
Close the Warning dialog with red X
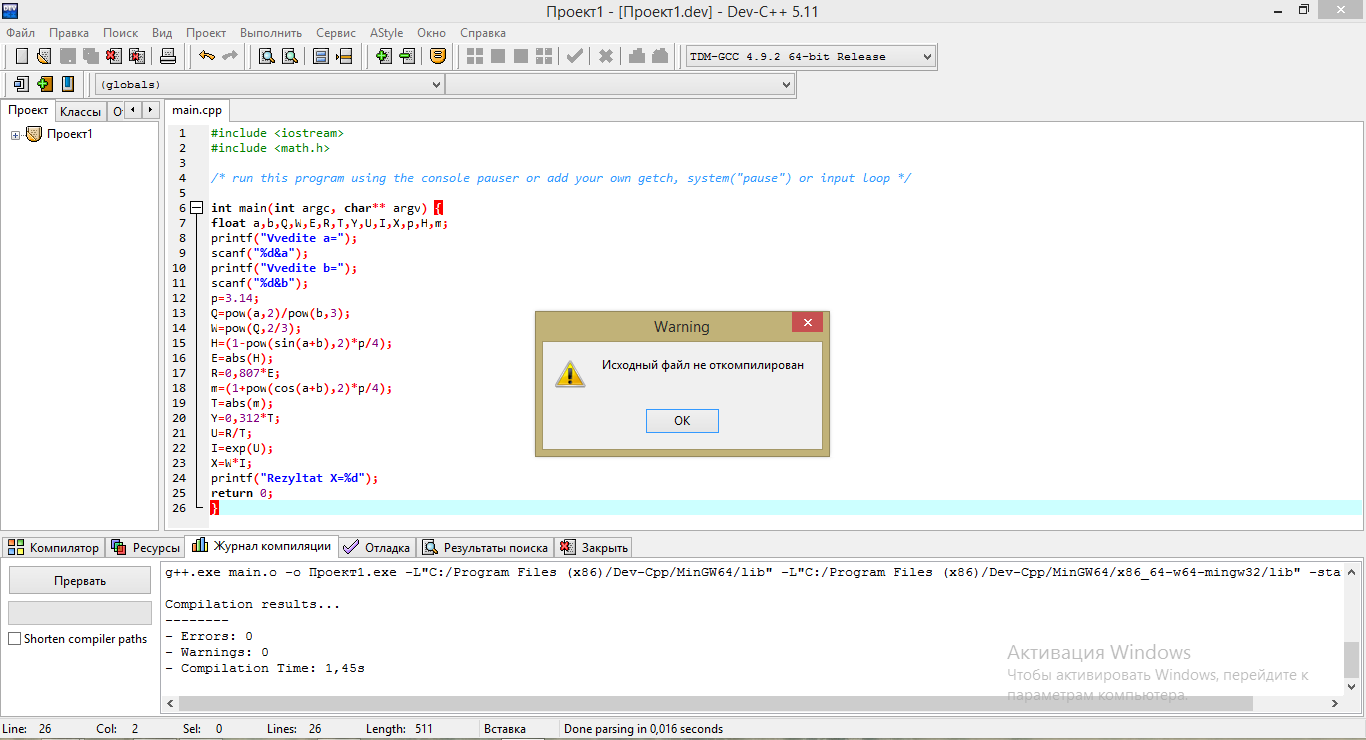tap(807, 322)
